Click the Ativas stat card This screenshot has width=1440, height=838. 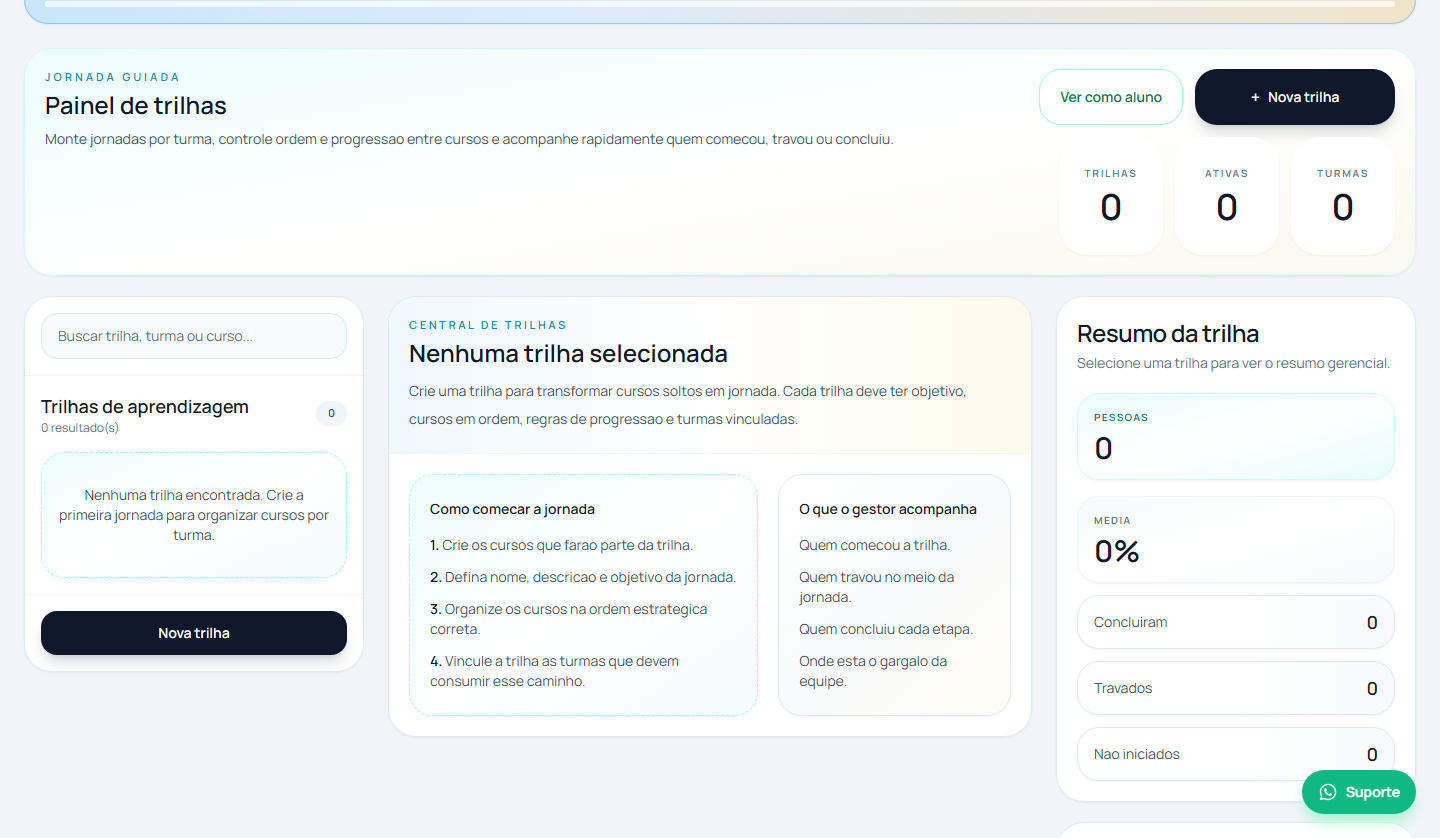point(1227,196)
